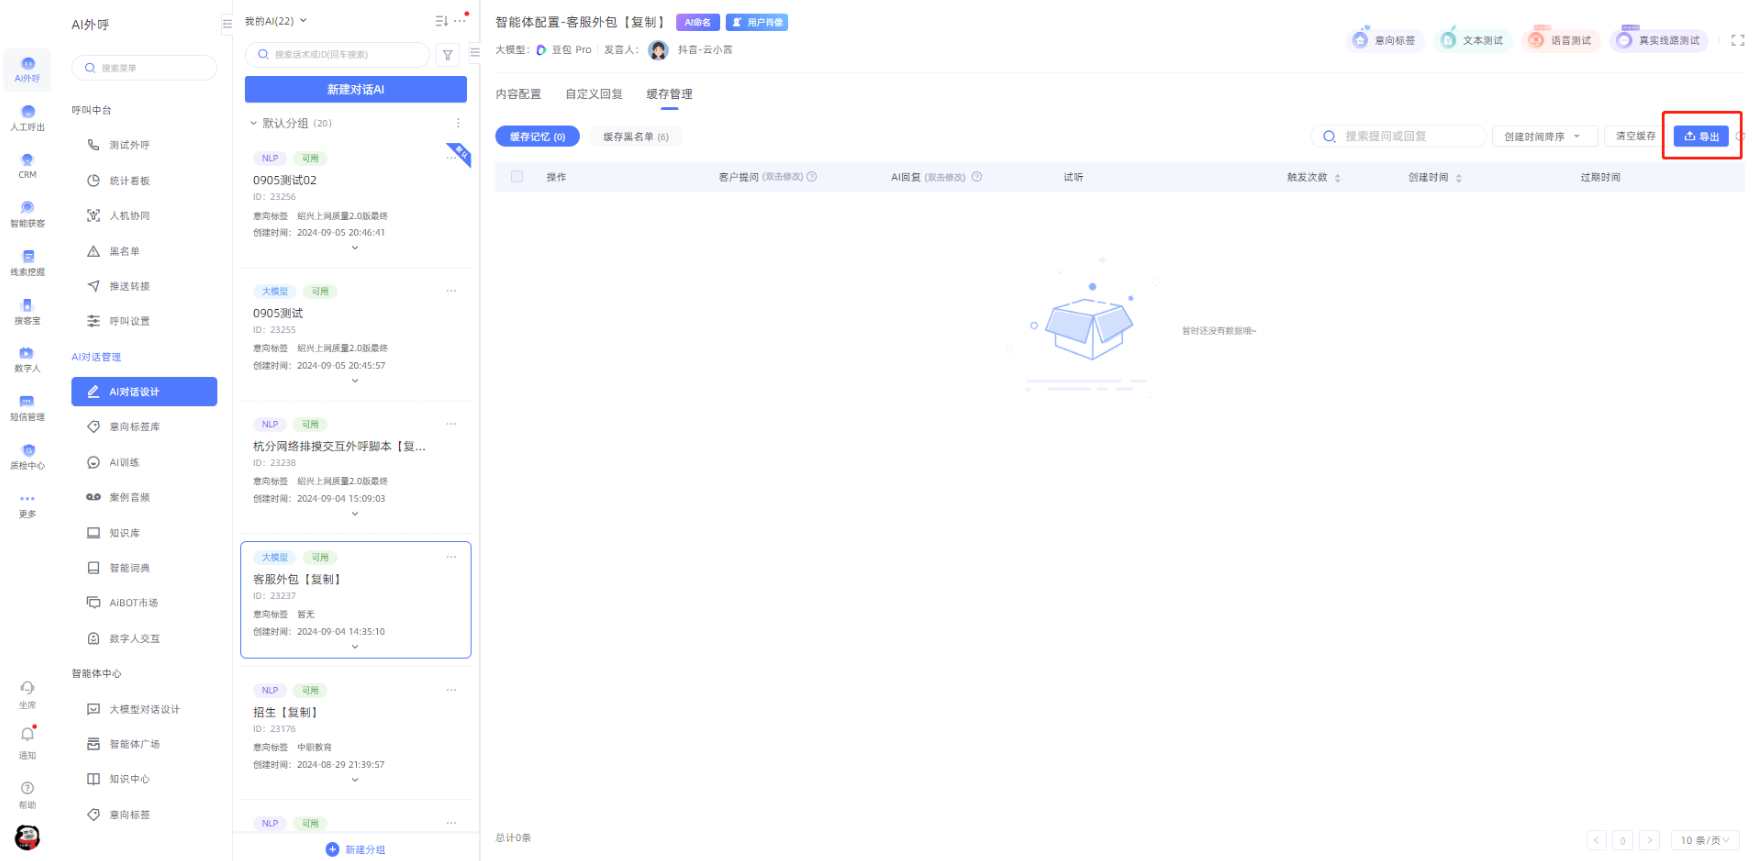Select the 缓存记忆 (0) pill
This screenshot has width=1756, height=861.
537,137
